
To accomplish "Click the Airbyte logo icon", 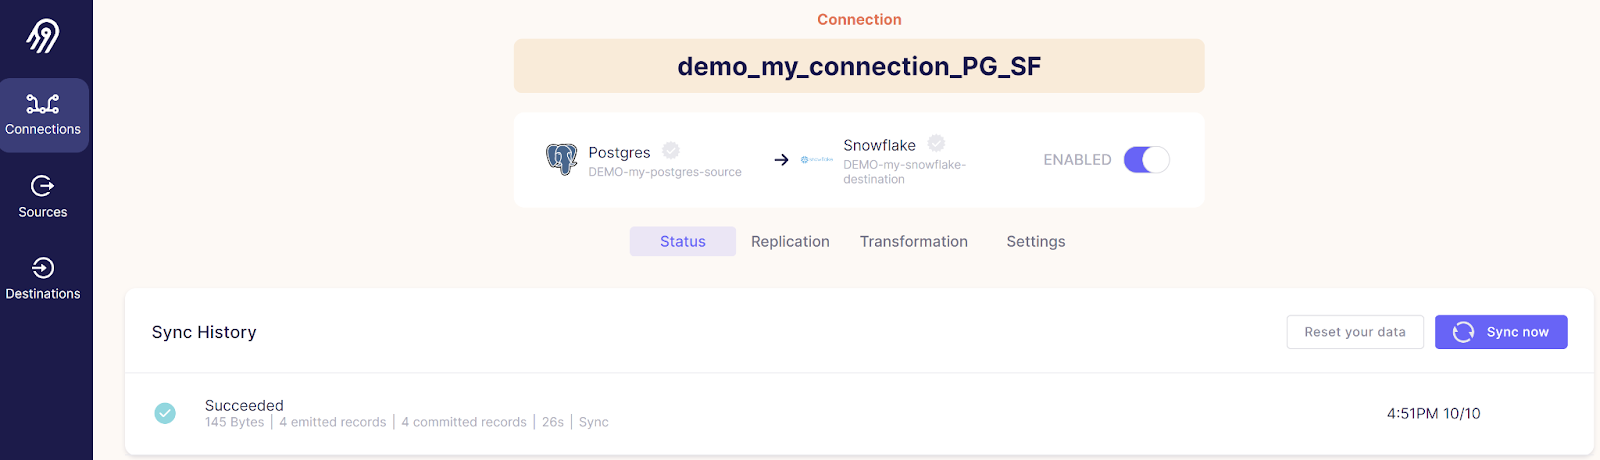I will pos(43,36).
